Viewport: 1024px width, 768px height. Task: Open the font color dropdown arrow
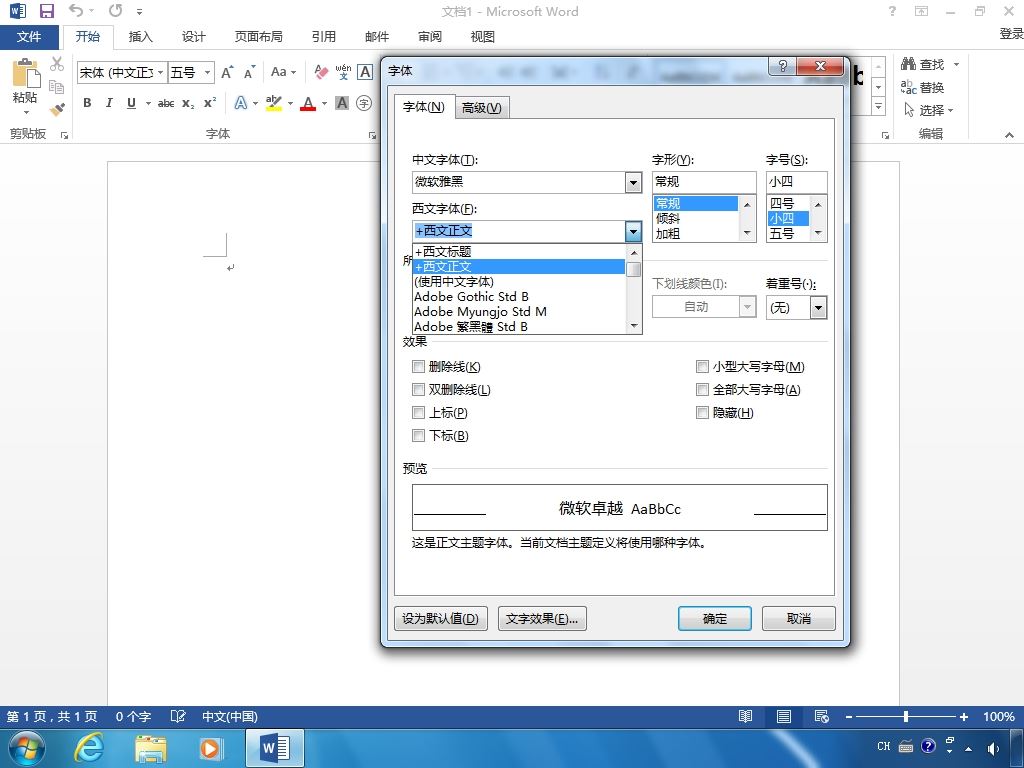click(x=324, y=104)
